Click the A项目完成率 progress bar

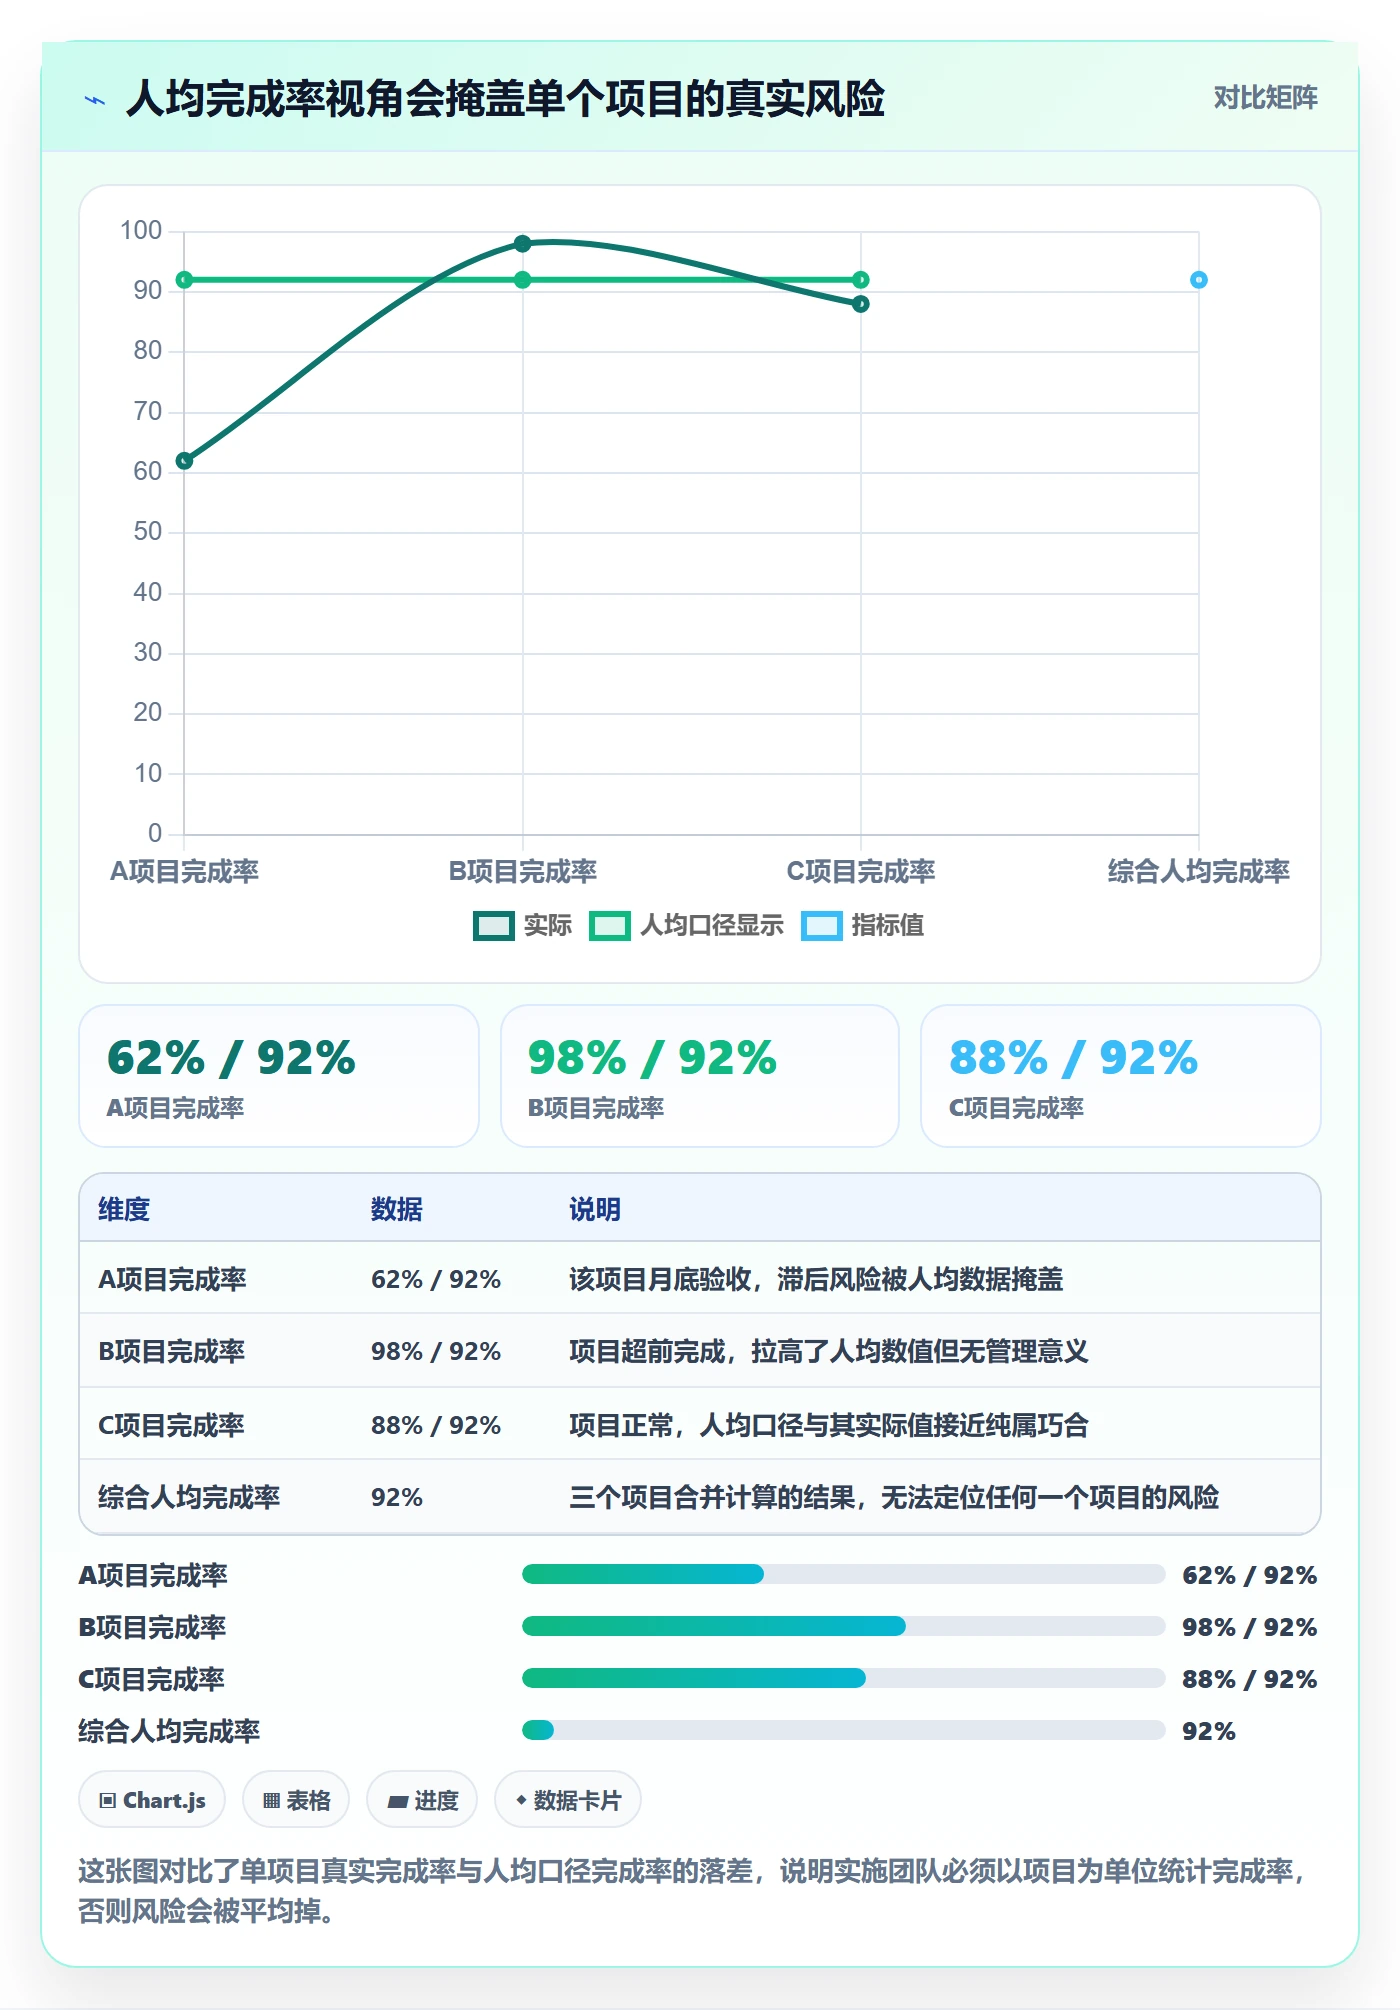844,1575
